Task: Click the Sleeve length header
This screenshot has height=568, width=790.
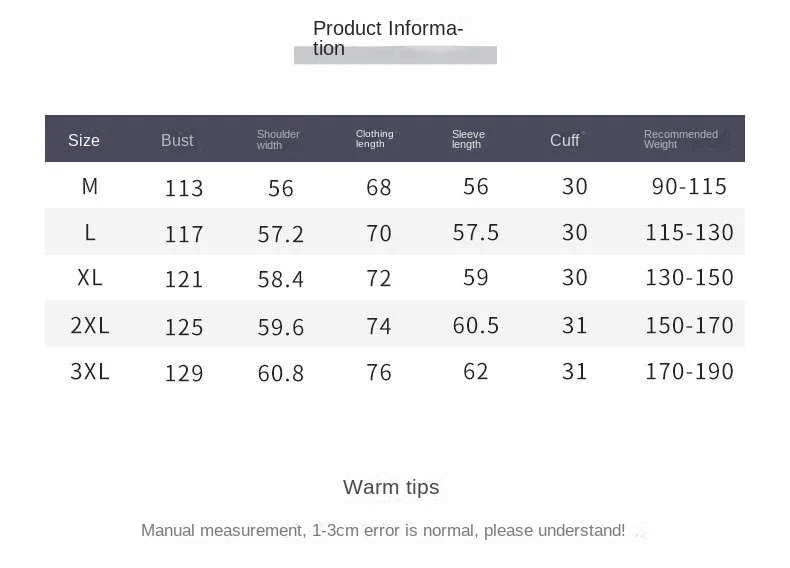Action: click(468, 139)
